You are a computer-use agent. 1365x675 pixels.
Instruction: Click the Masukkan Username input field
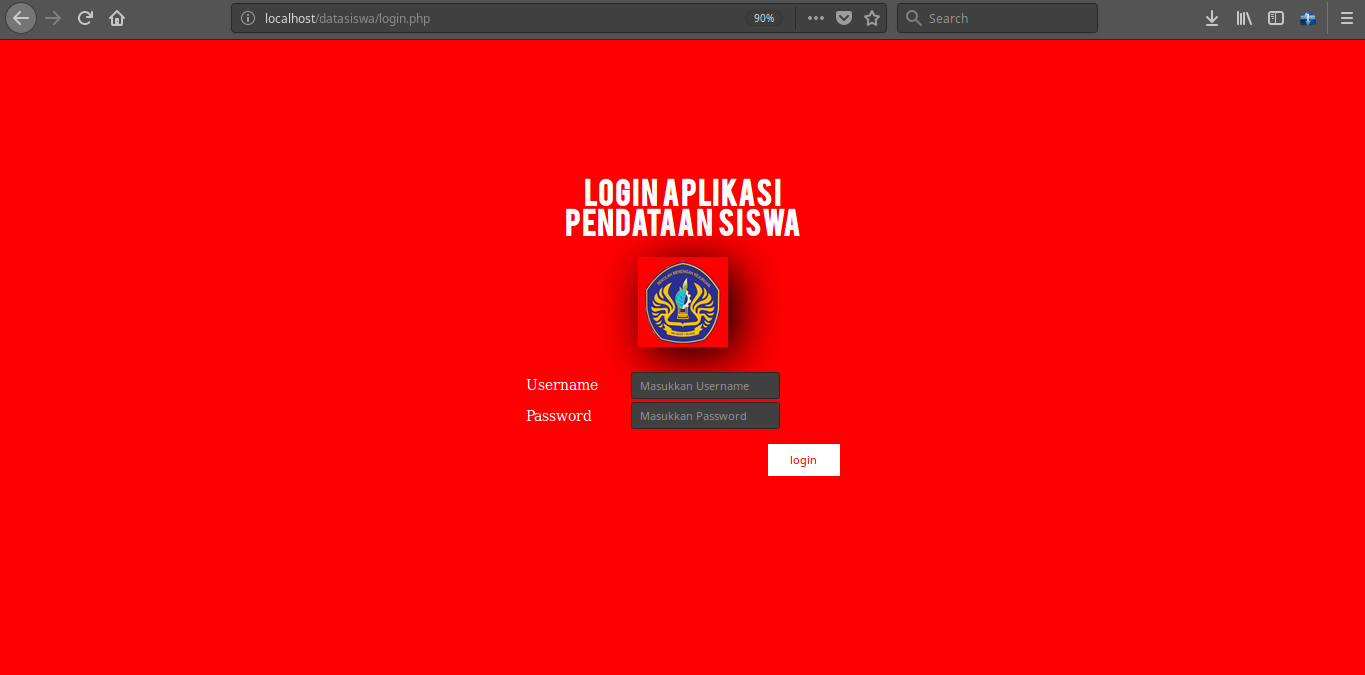click(705, 385)
